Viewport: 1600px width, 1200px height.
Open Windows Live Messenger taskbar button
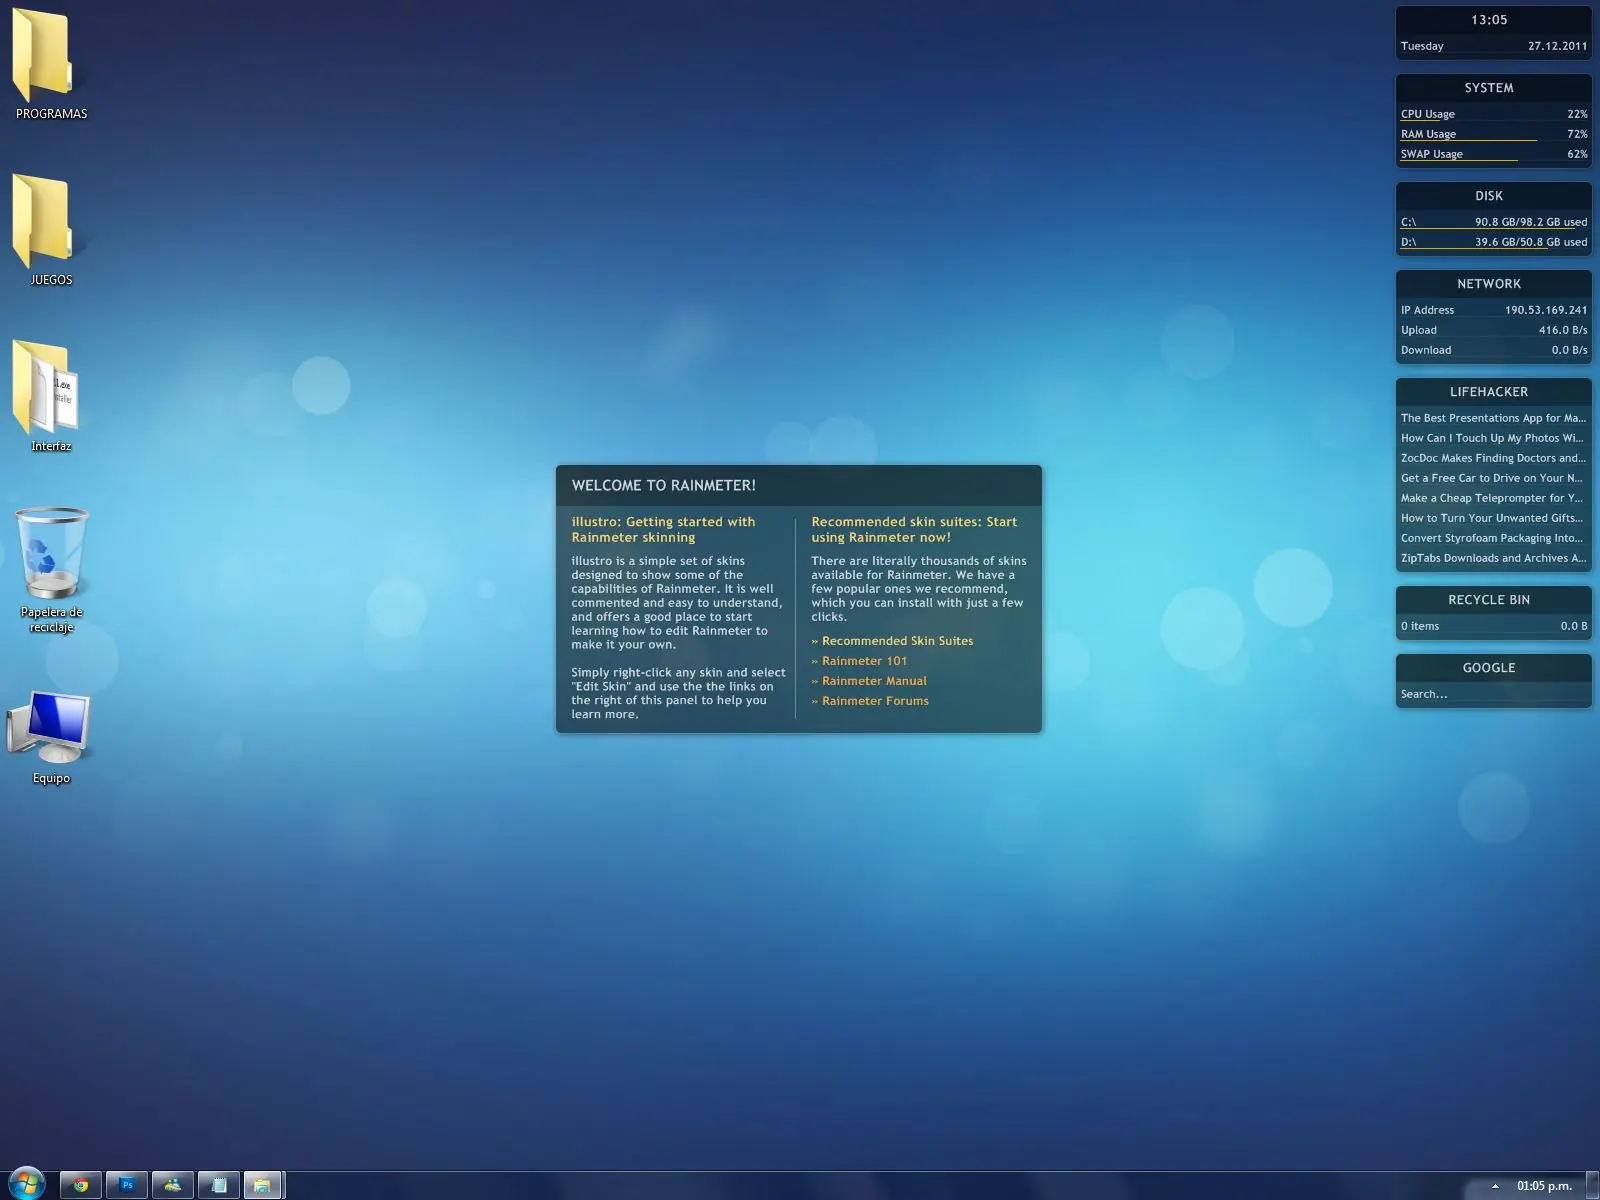pos(173,1185)
